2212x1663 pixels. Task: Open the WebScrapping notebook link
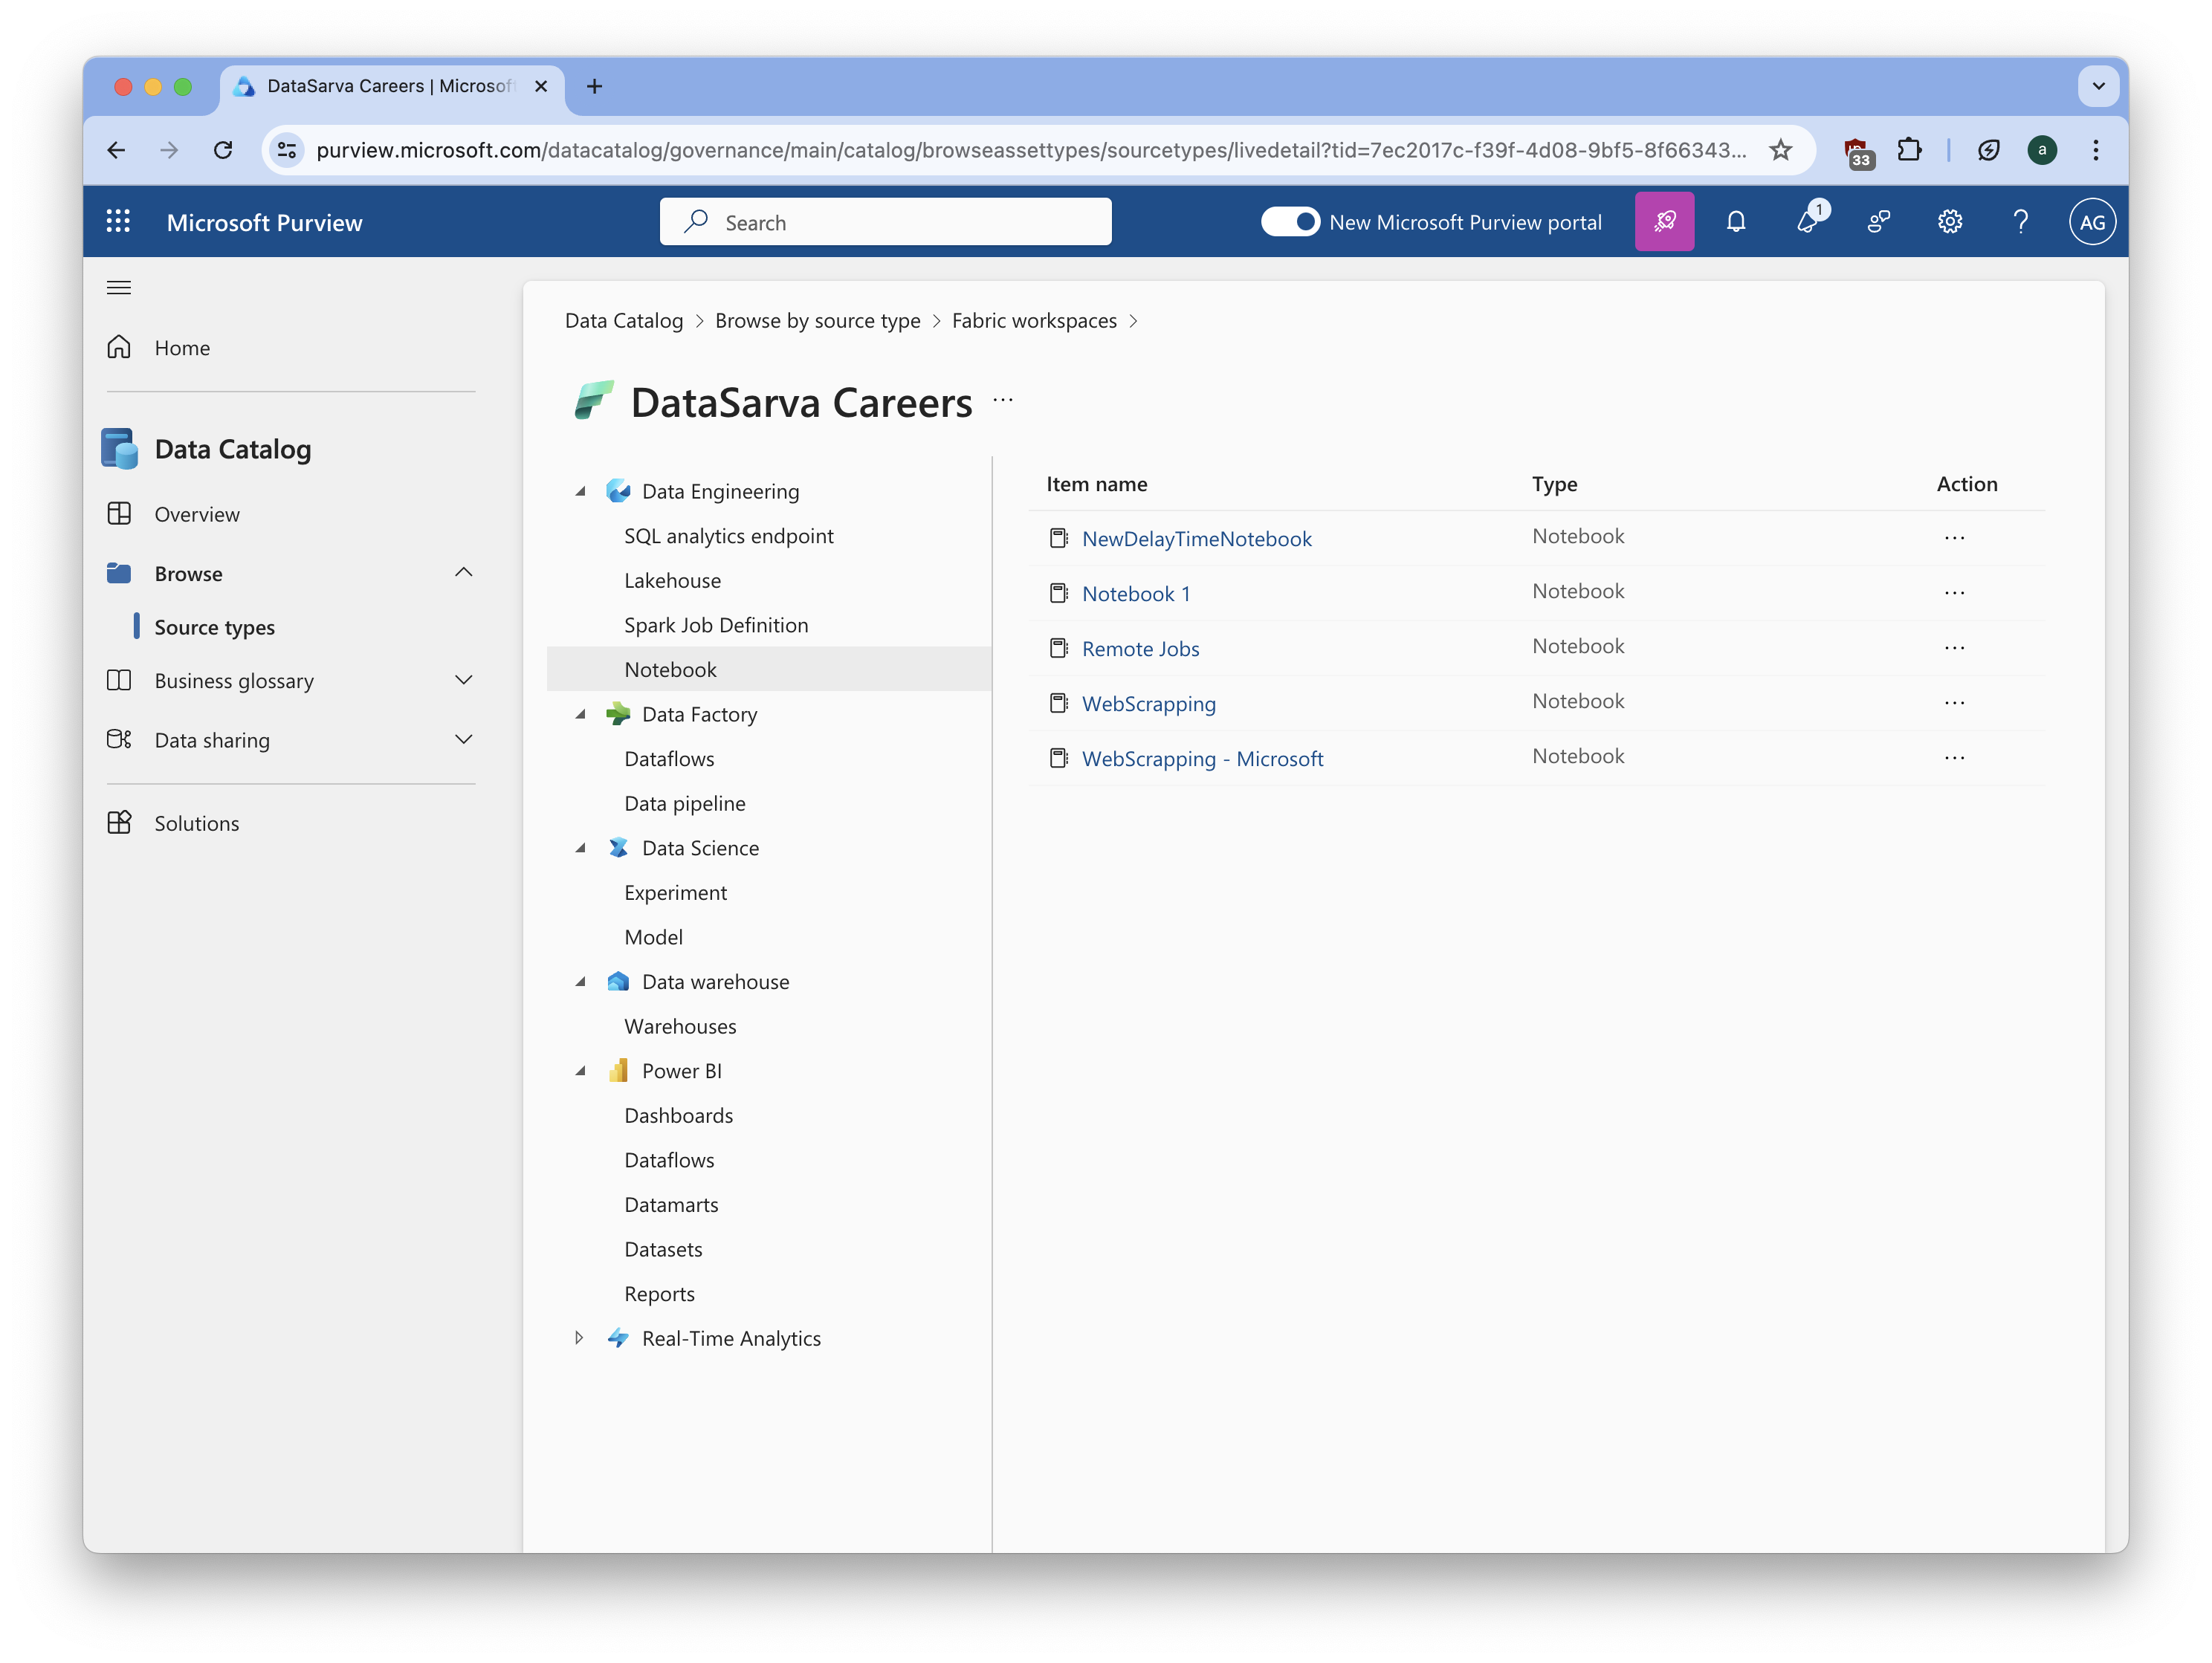click(x=1148, y=704)
